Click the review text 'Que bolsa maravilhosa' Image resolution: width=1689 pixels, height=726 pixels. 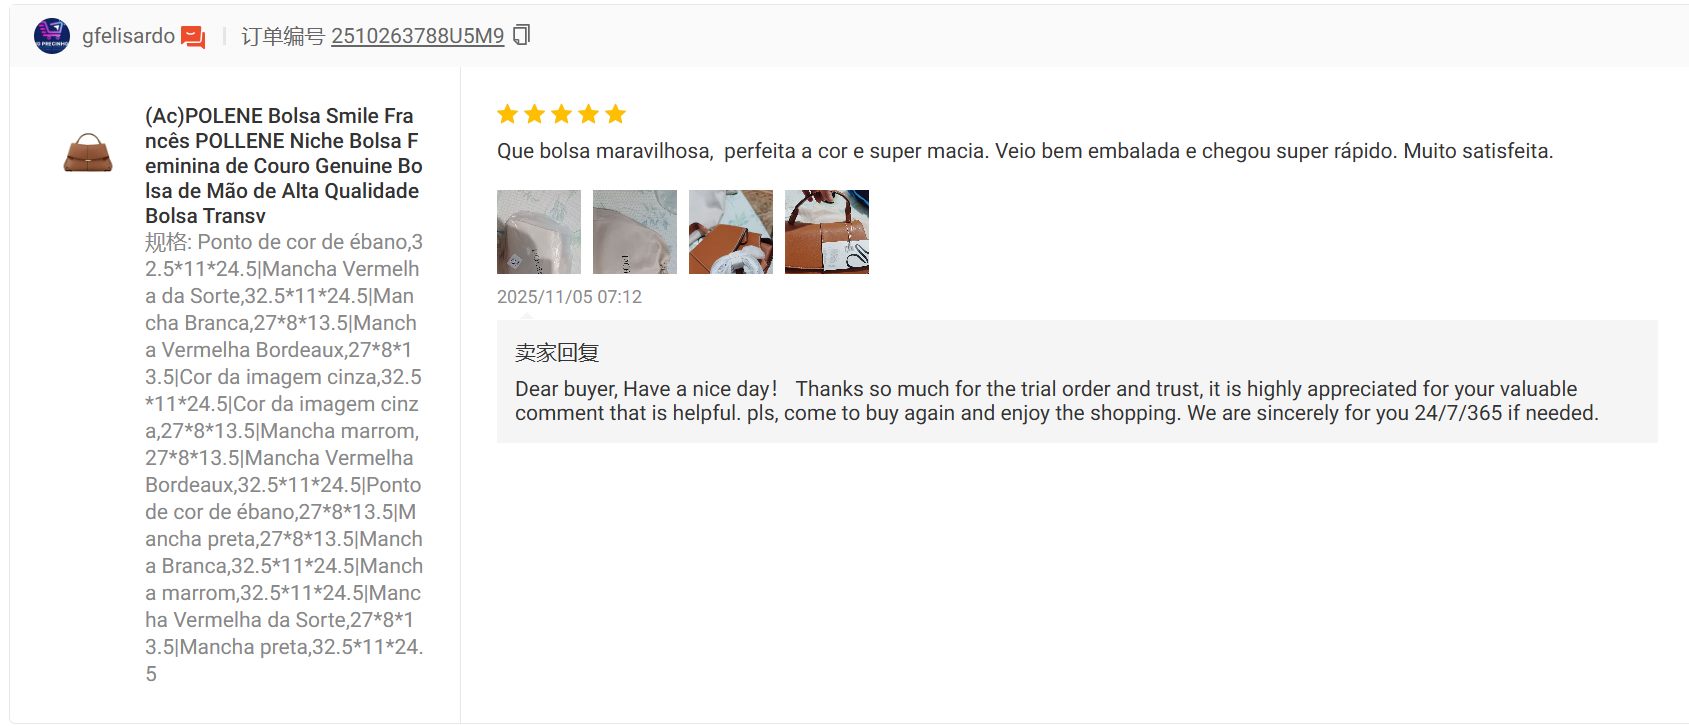(604, 151)
